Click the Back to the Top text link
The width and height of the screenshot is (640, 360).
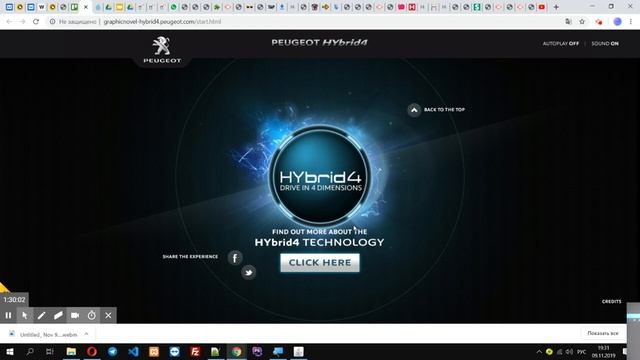[x=444, y=110]
